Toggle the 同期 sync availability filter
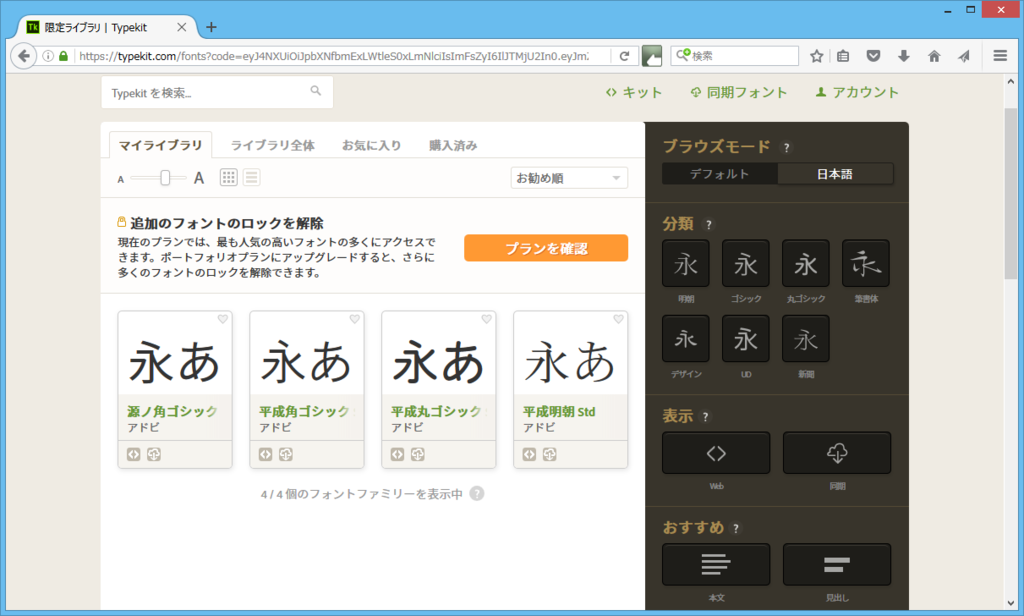 point(837,453)
